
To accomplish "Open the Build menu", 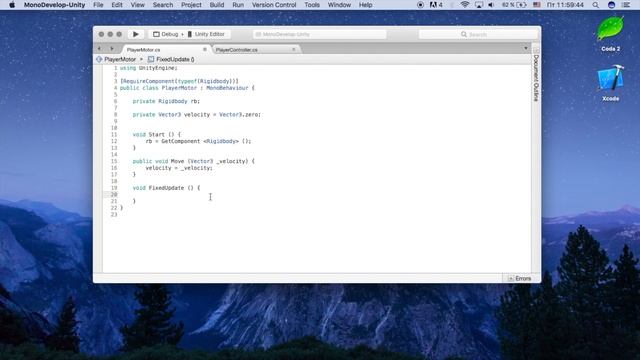I will pos(217,5).
